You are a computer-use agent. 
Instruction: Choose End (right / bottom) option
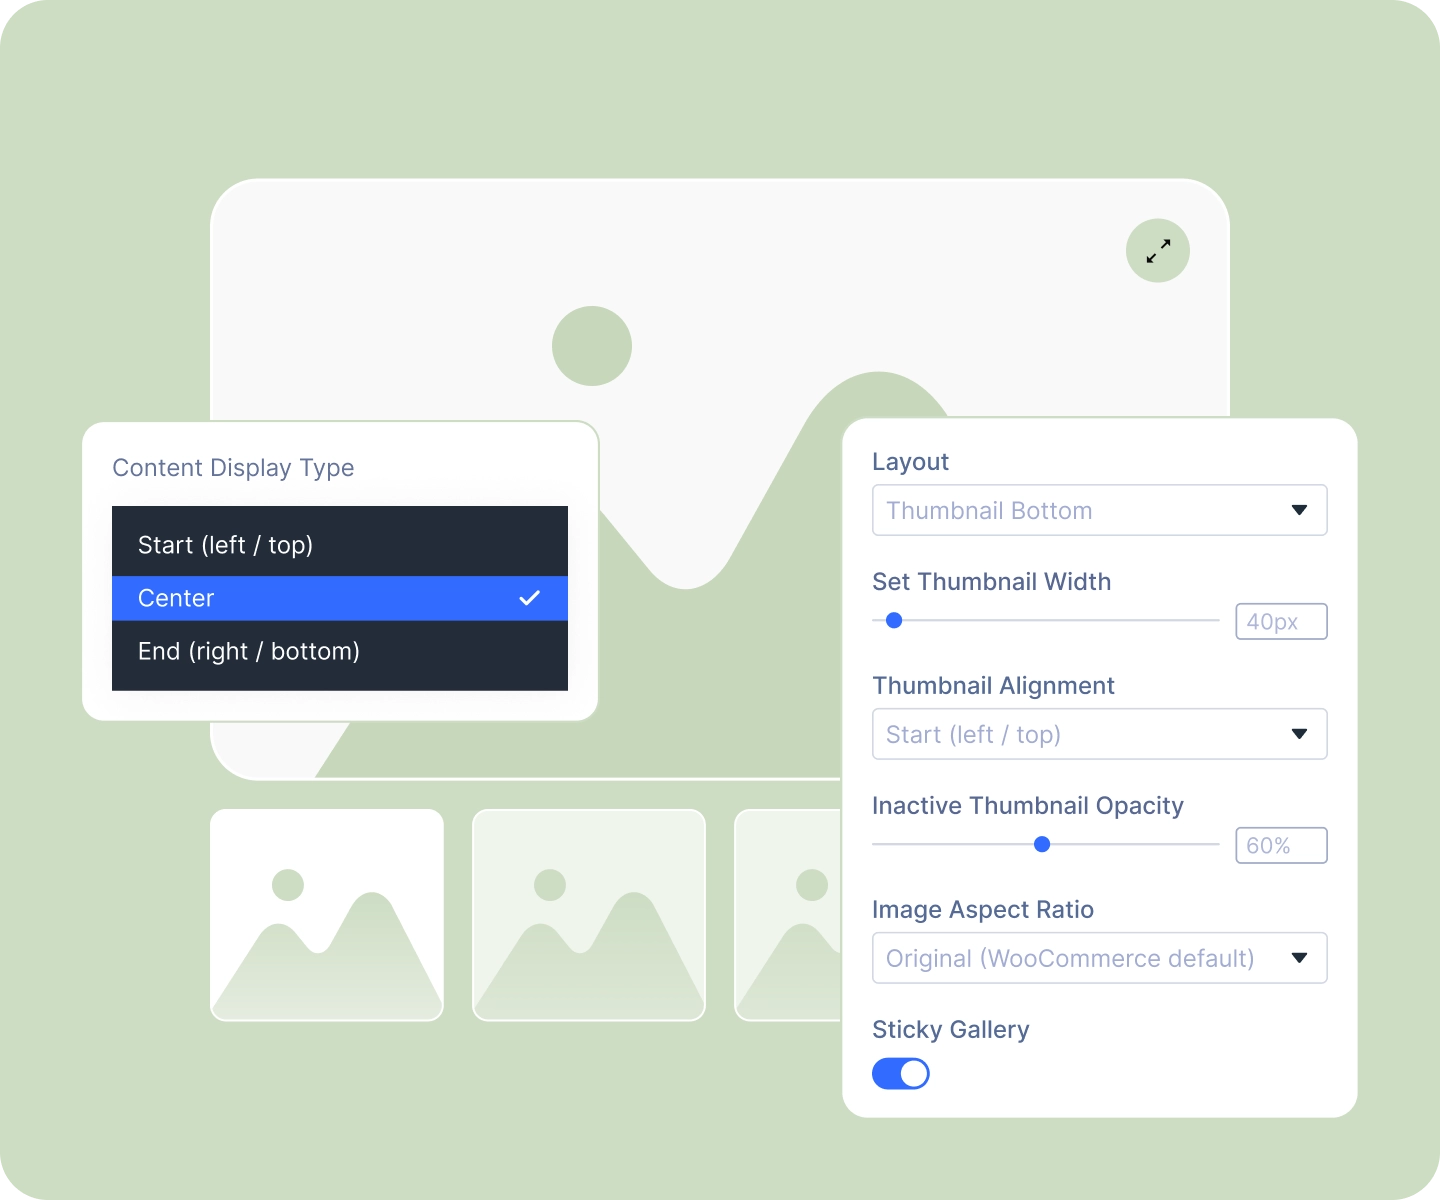pos(340,651)
